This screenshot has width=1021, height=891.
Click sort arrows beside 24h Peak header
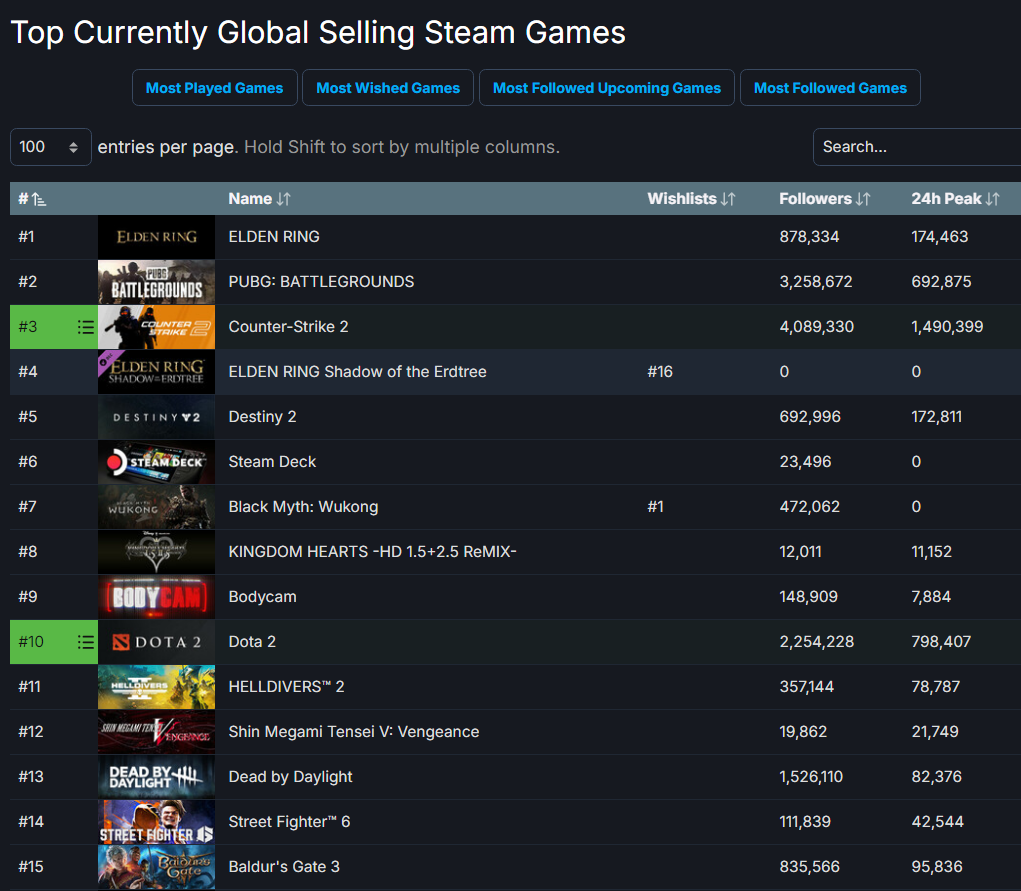click(x=992, y=199)
